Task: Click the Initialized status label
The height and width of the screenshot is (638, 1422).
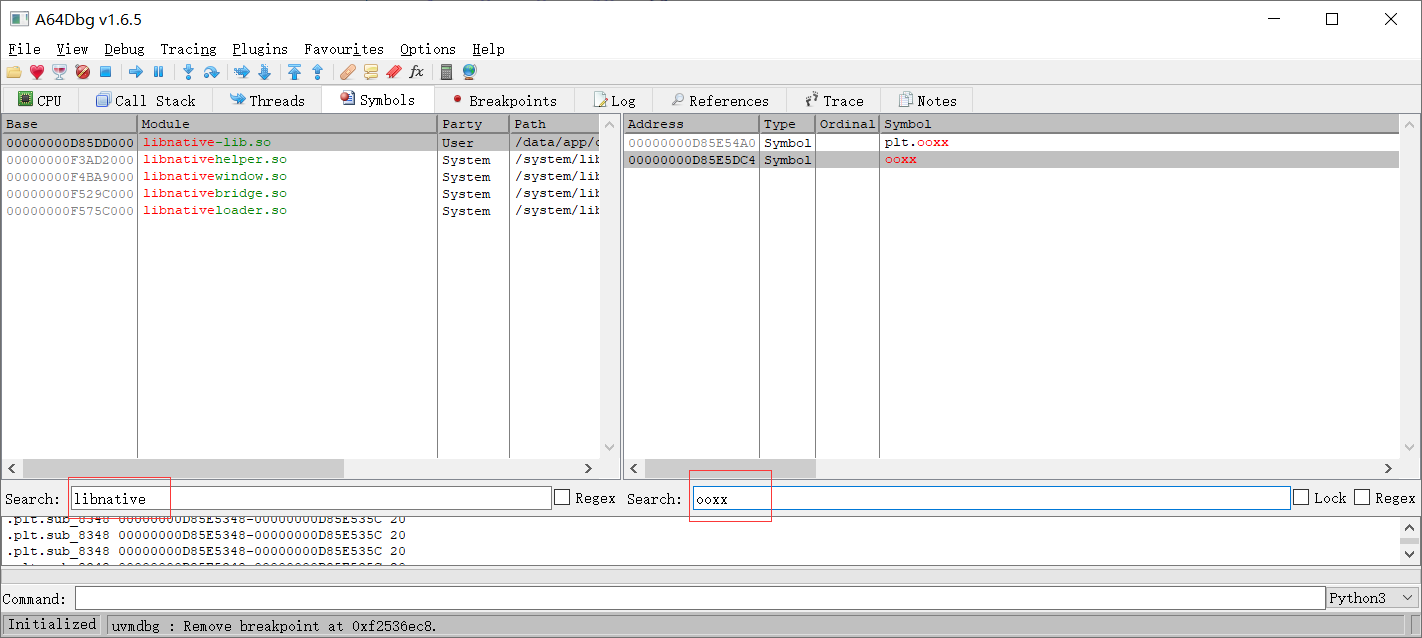Action: point(52,624)
